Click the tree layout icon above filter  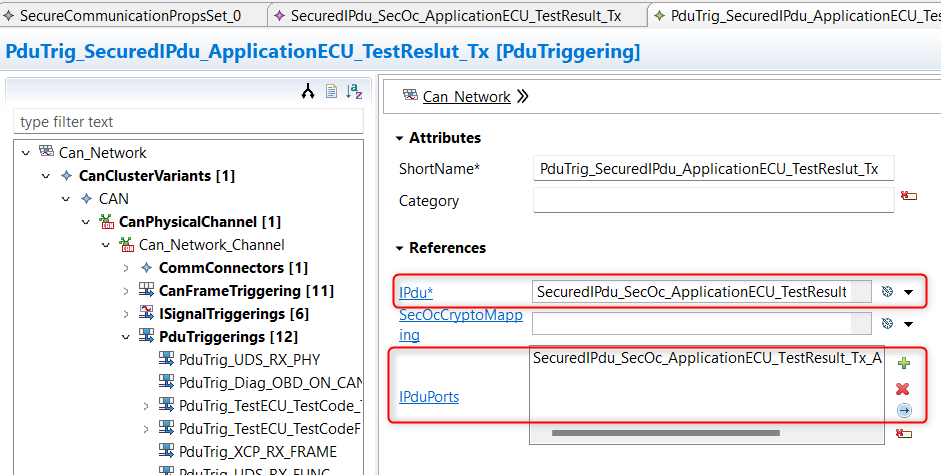(x=308, y=91)
